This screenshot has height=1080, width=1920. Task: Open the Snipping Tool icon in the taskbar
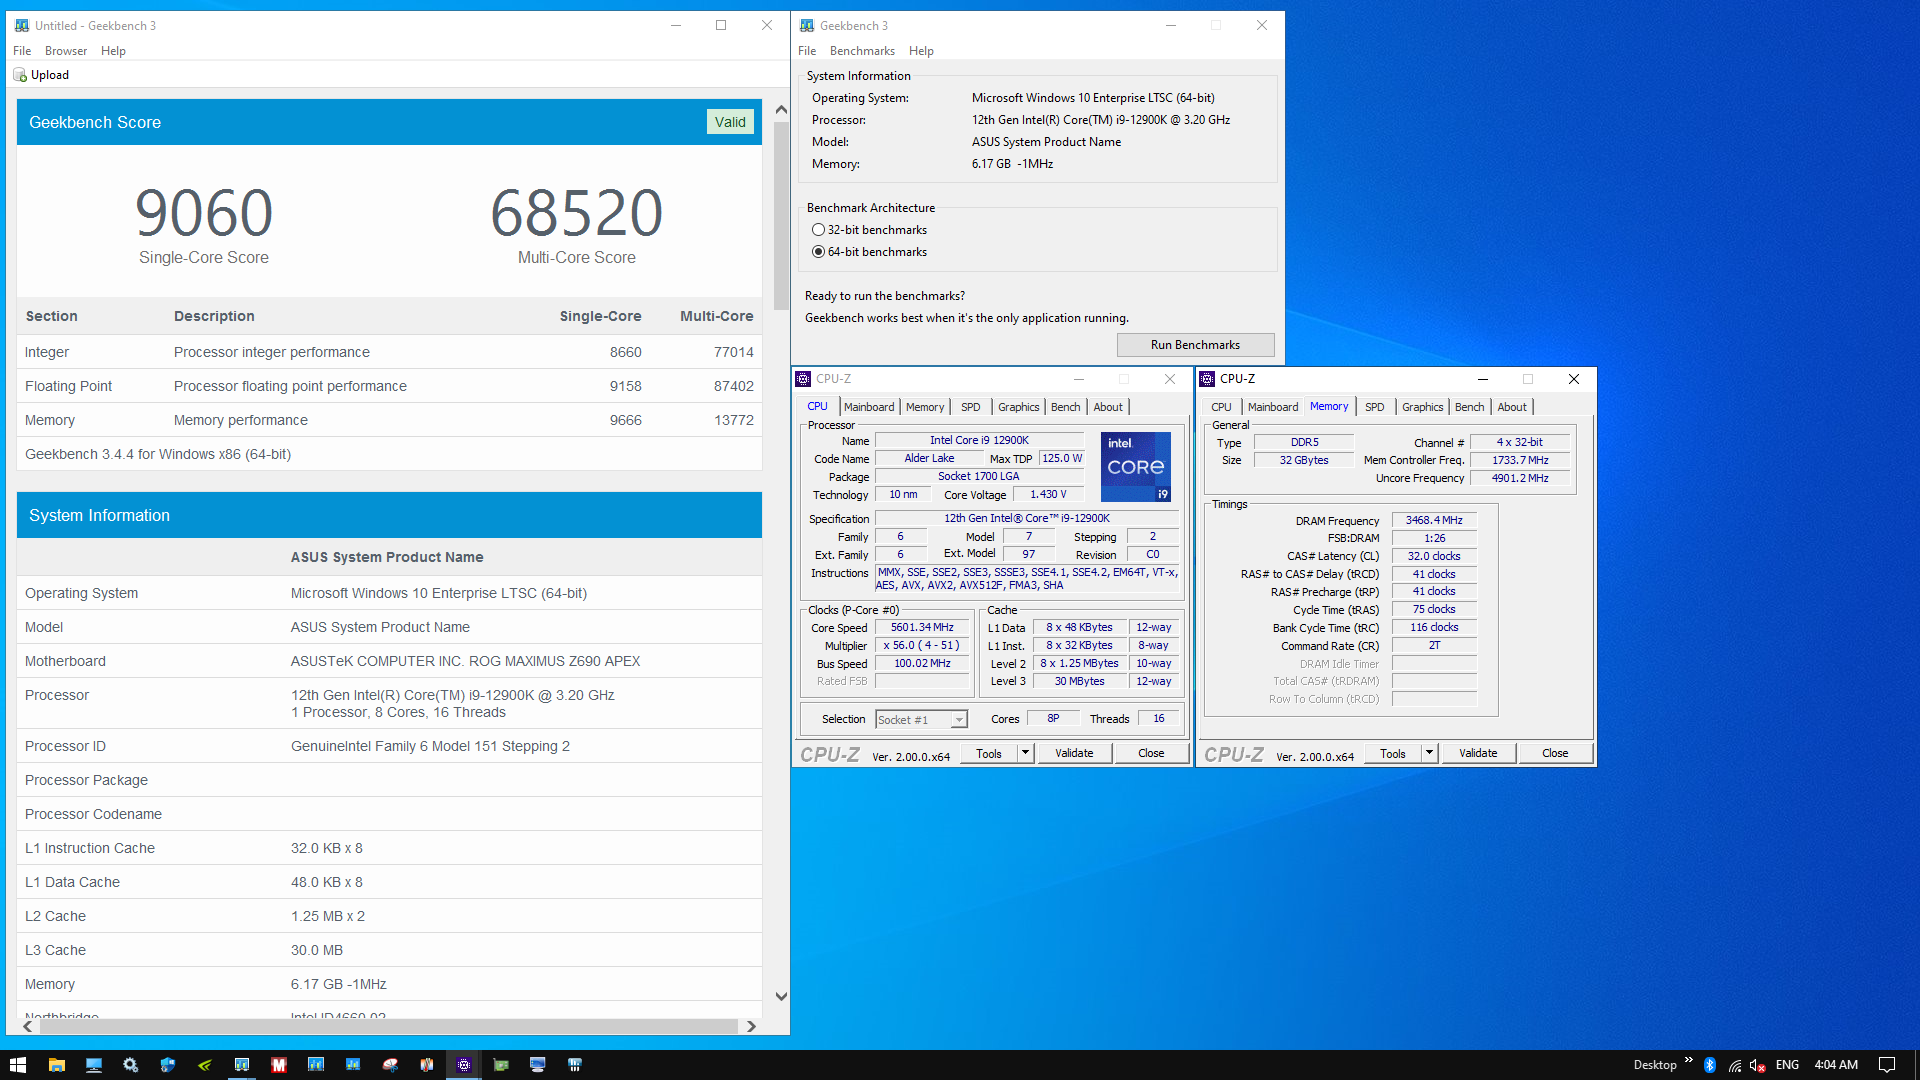tap(390, 1065)
